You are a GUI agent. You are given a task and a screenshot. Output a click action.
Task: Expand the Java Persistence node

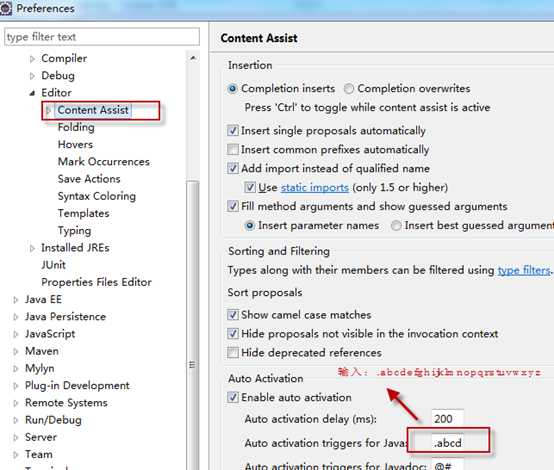pos(16,317)
